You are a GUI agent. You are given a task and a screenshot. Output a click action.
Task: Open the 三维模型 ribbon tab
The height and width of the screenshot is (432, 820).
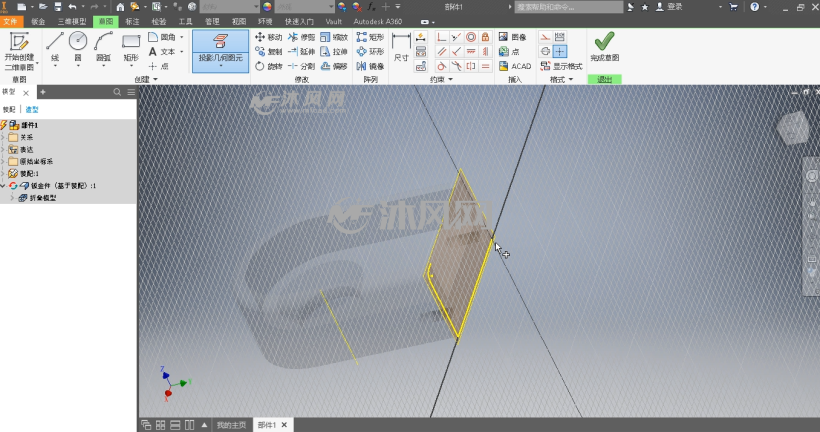coord(72,21)
